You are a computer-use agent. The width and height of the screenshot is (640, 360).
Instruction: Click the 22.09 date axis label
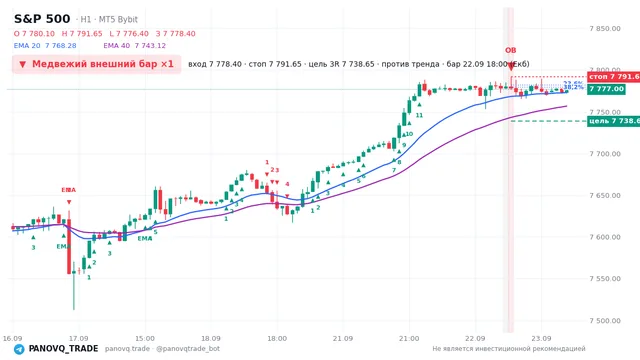[475, 338]
